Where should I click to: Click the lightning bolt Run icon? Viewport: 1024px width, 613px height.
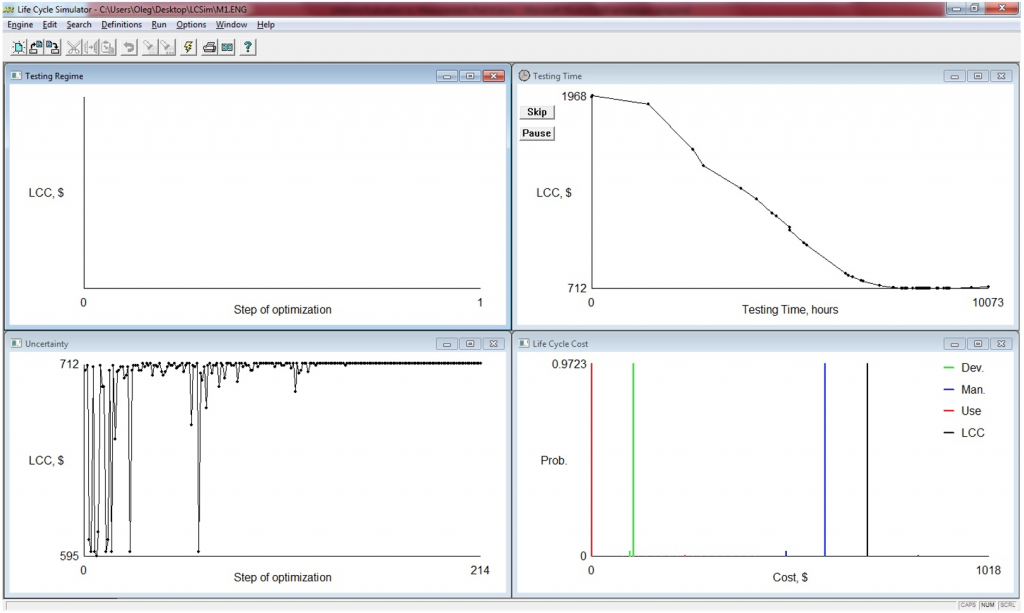(x=189, y=47)
